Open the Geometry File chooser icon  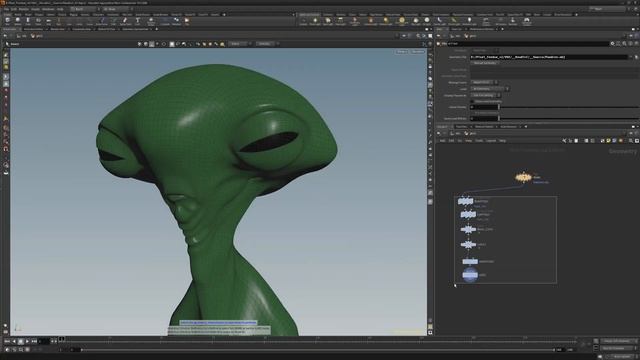coord(636,57)
